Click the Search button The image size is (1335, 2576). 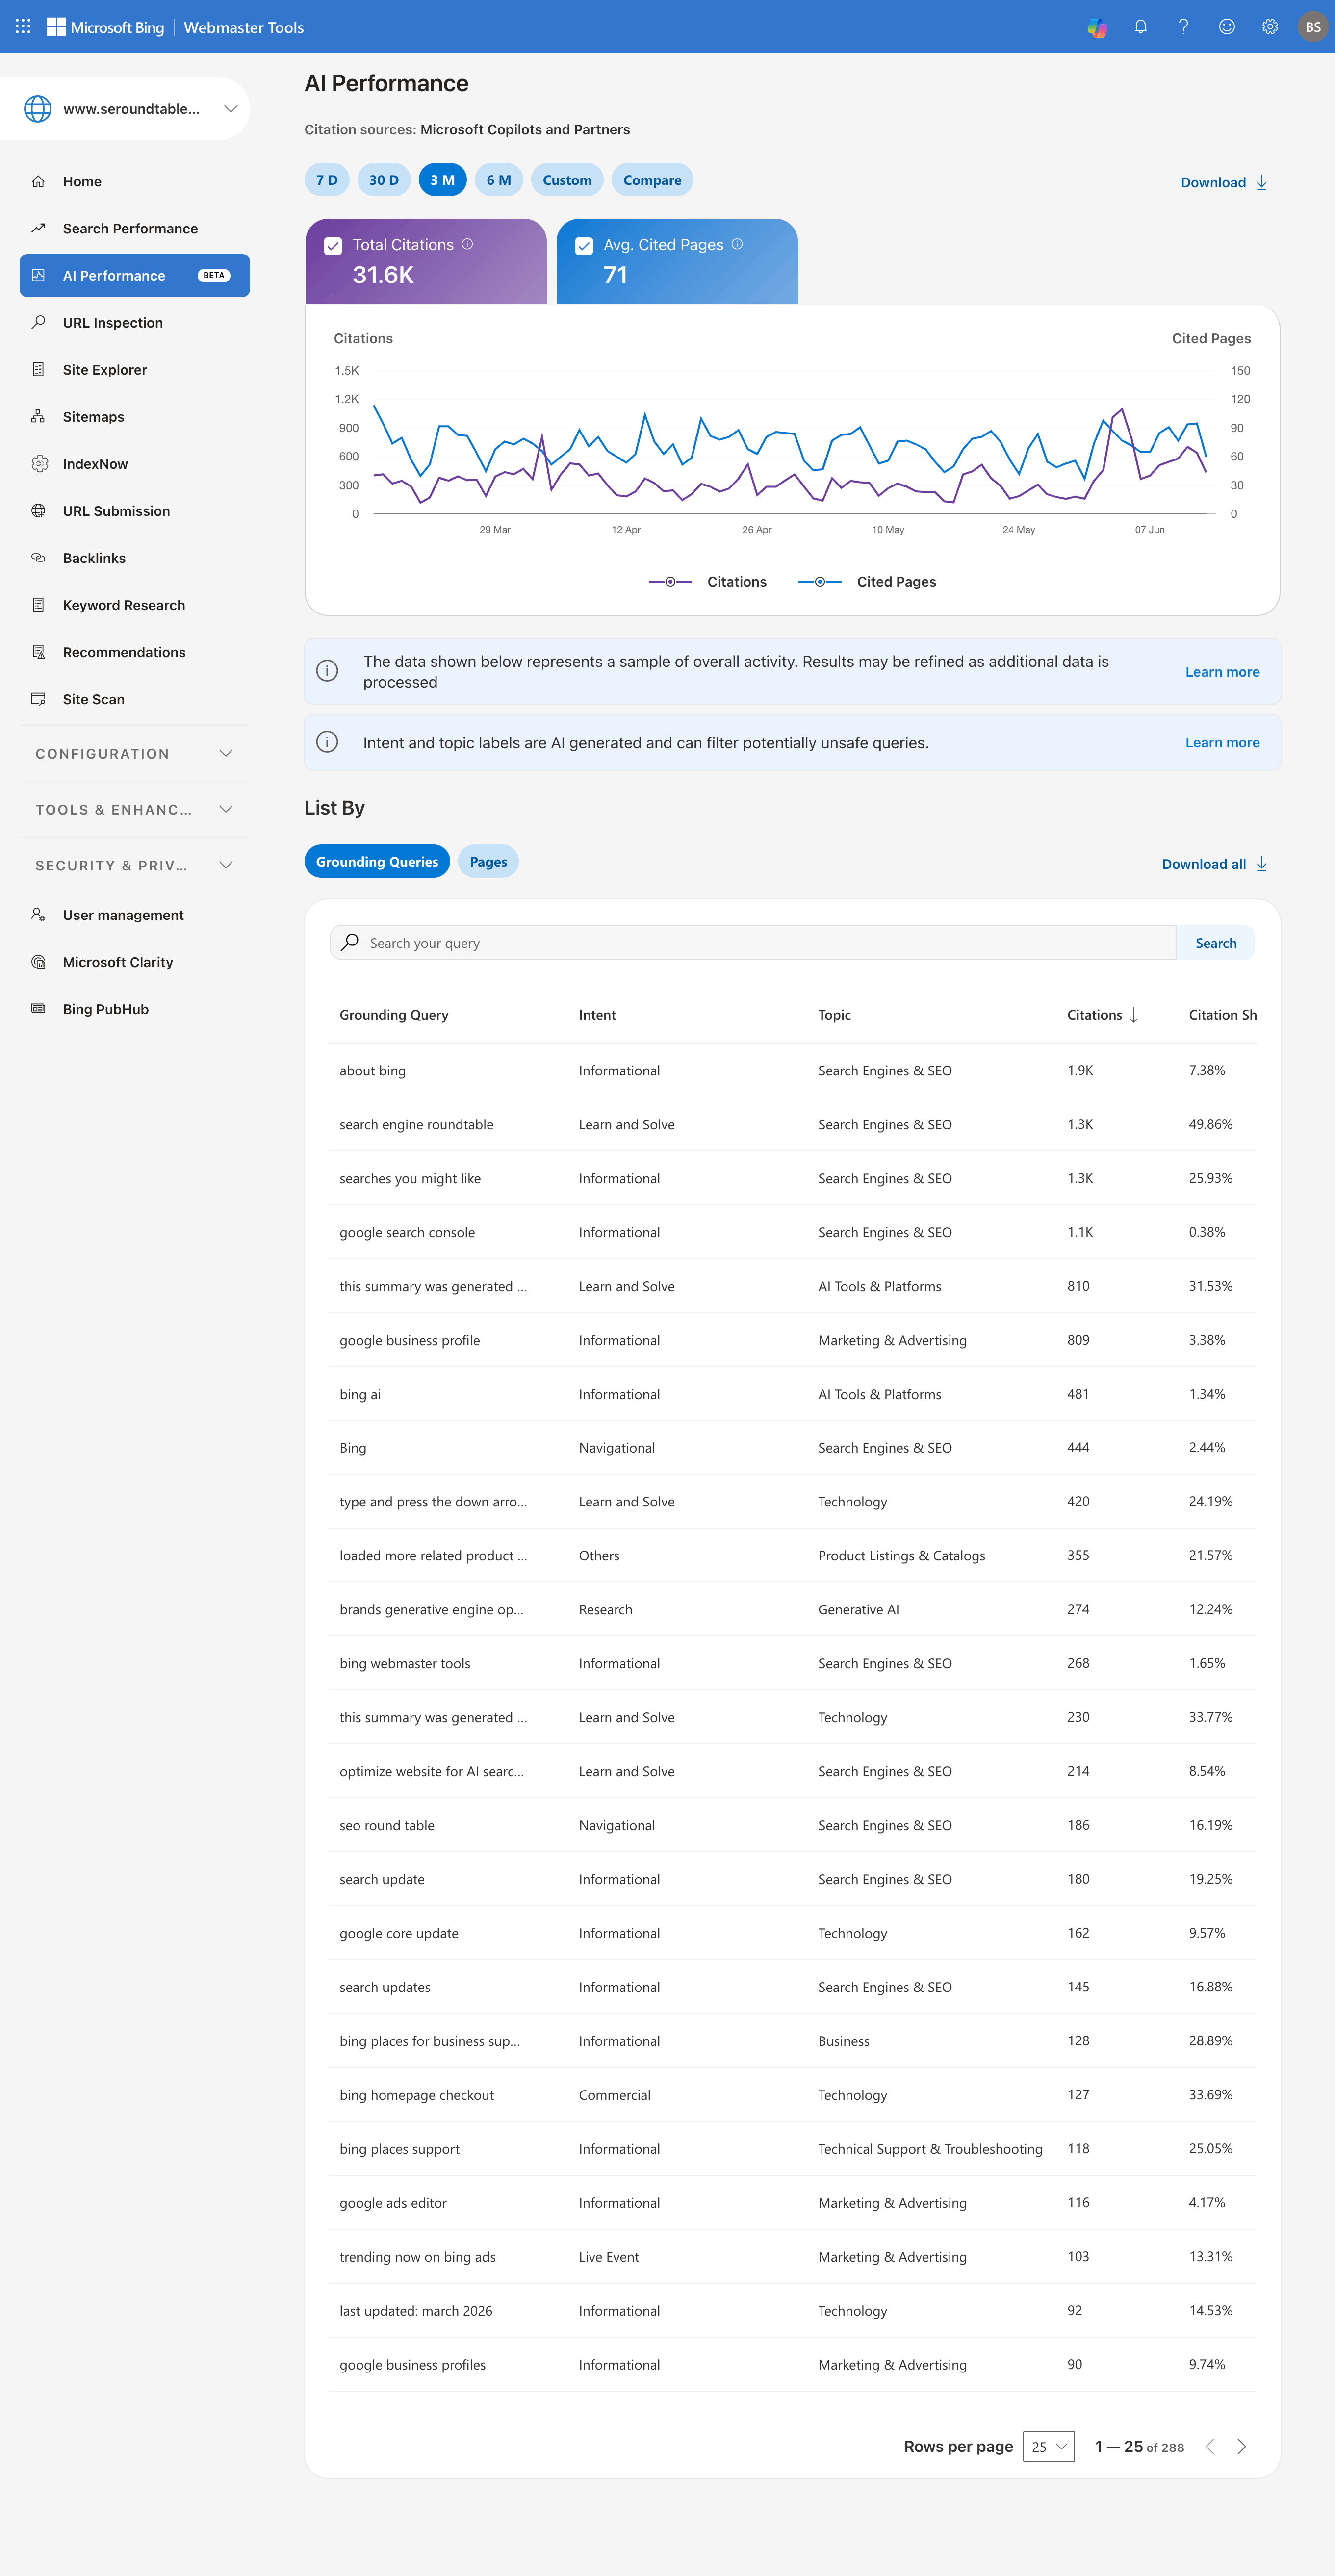pos(1215,943)
